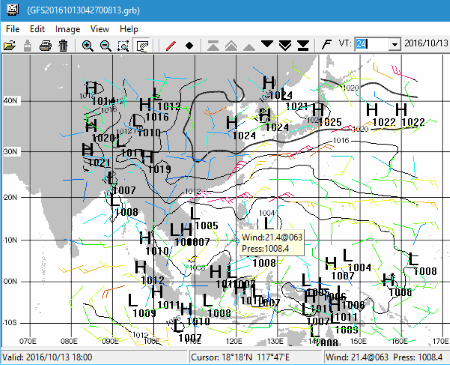450x365 pixels.
Task: Click inside the VT value field
Action: [x=372, y=44]
